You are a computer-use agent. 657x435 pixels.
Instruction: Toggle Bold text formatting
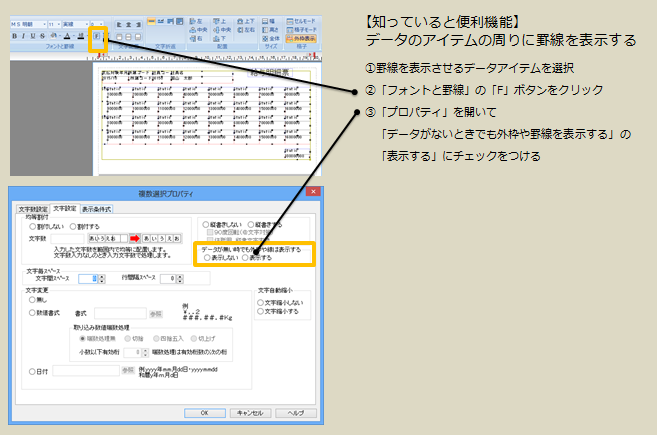point(14,36)
